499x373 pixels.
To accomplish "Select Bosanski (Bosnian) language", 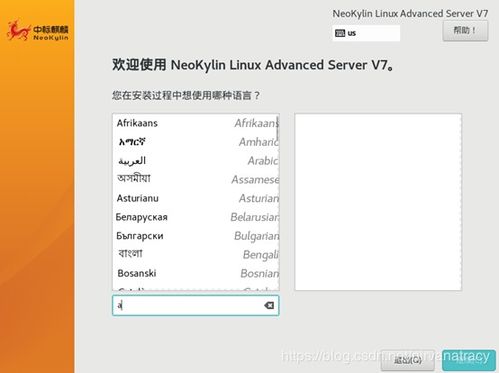I will pyautogui.click(x=196, y=273).
